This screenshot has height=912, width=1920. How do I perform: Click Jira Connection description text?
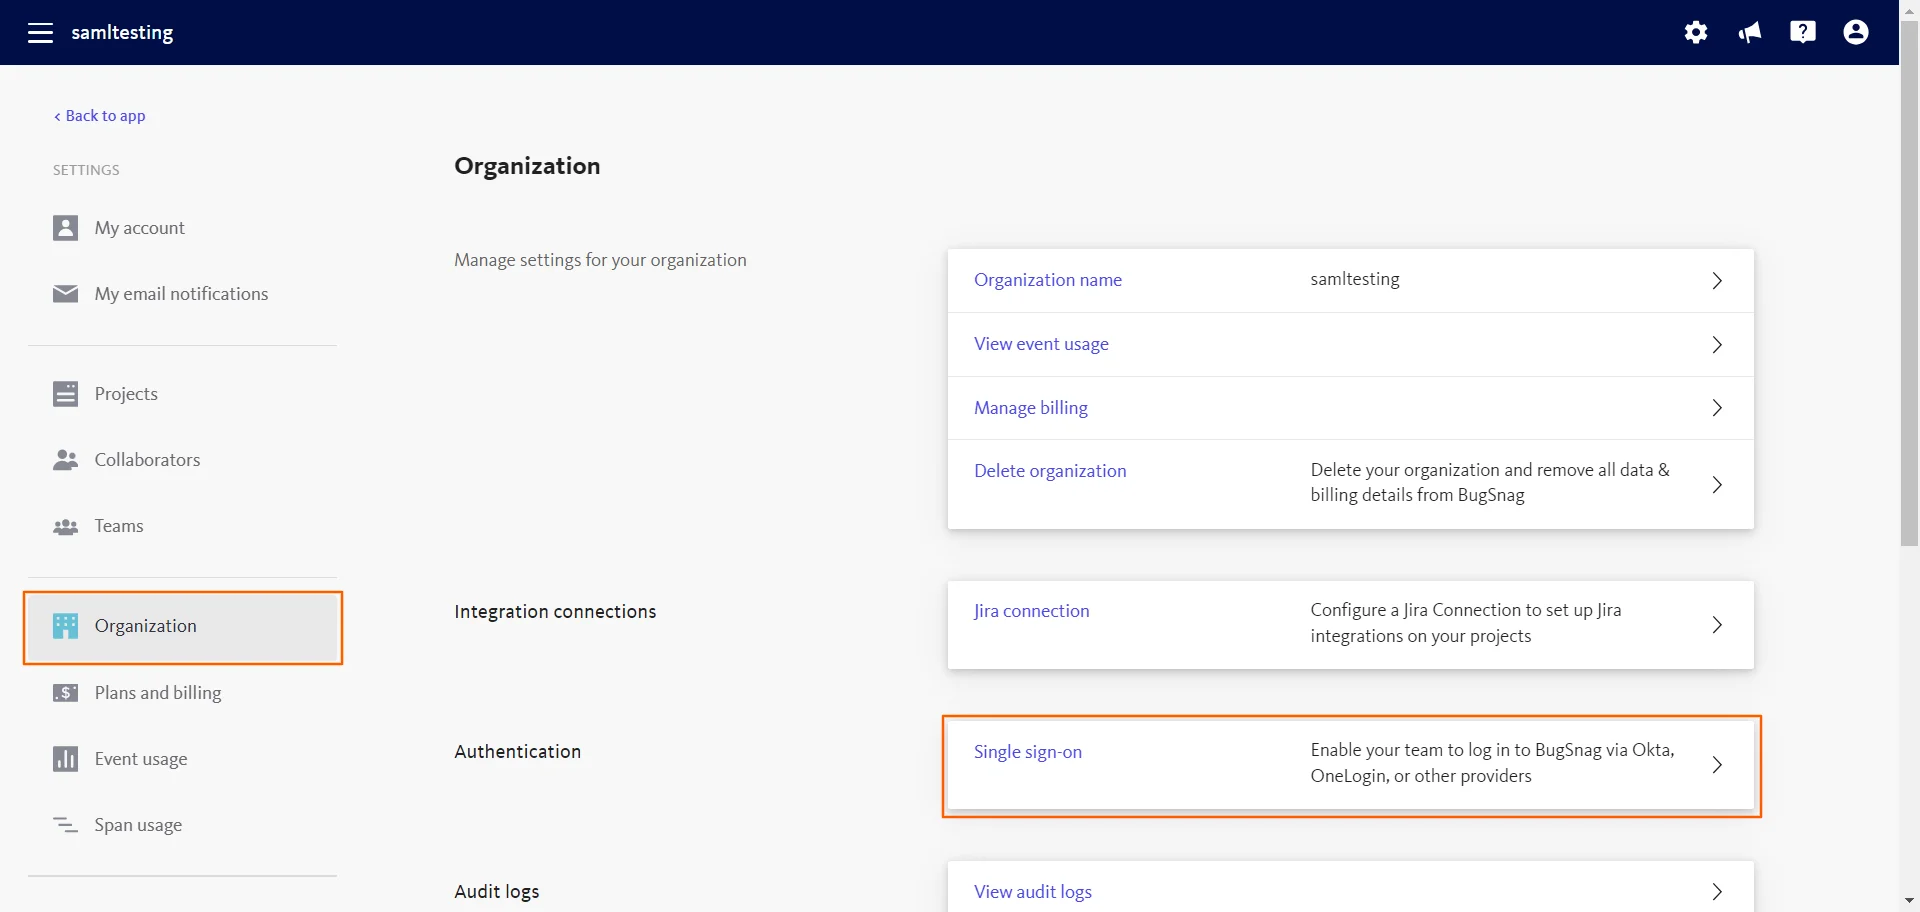point(1466,623)
